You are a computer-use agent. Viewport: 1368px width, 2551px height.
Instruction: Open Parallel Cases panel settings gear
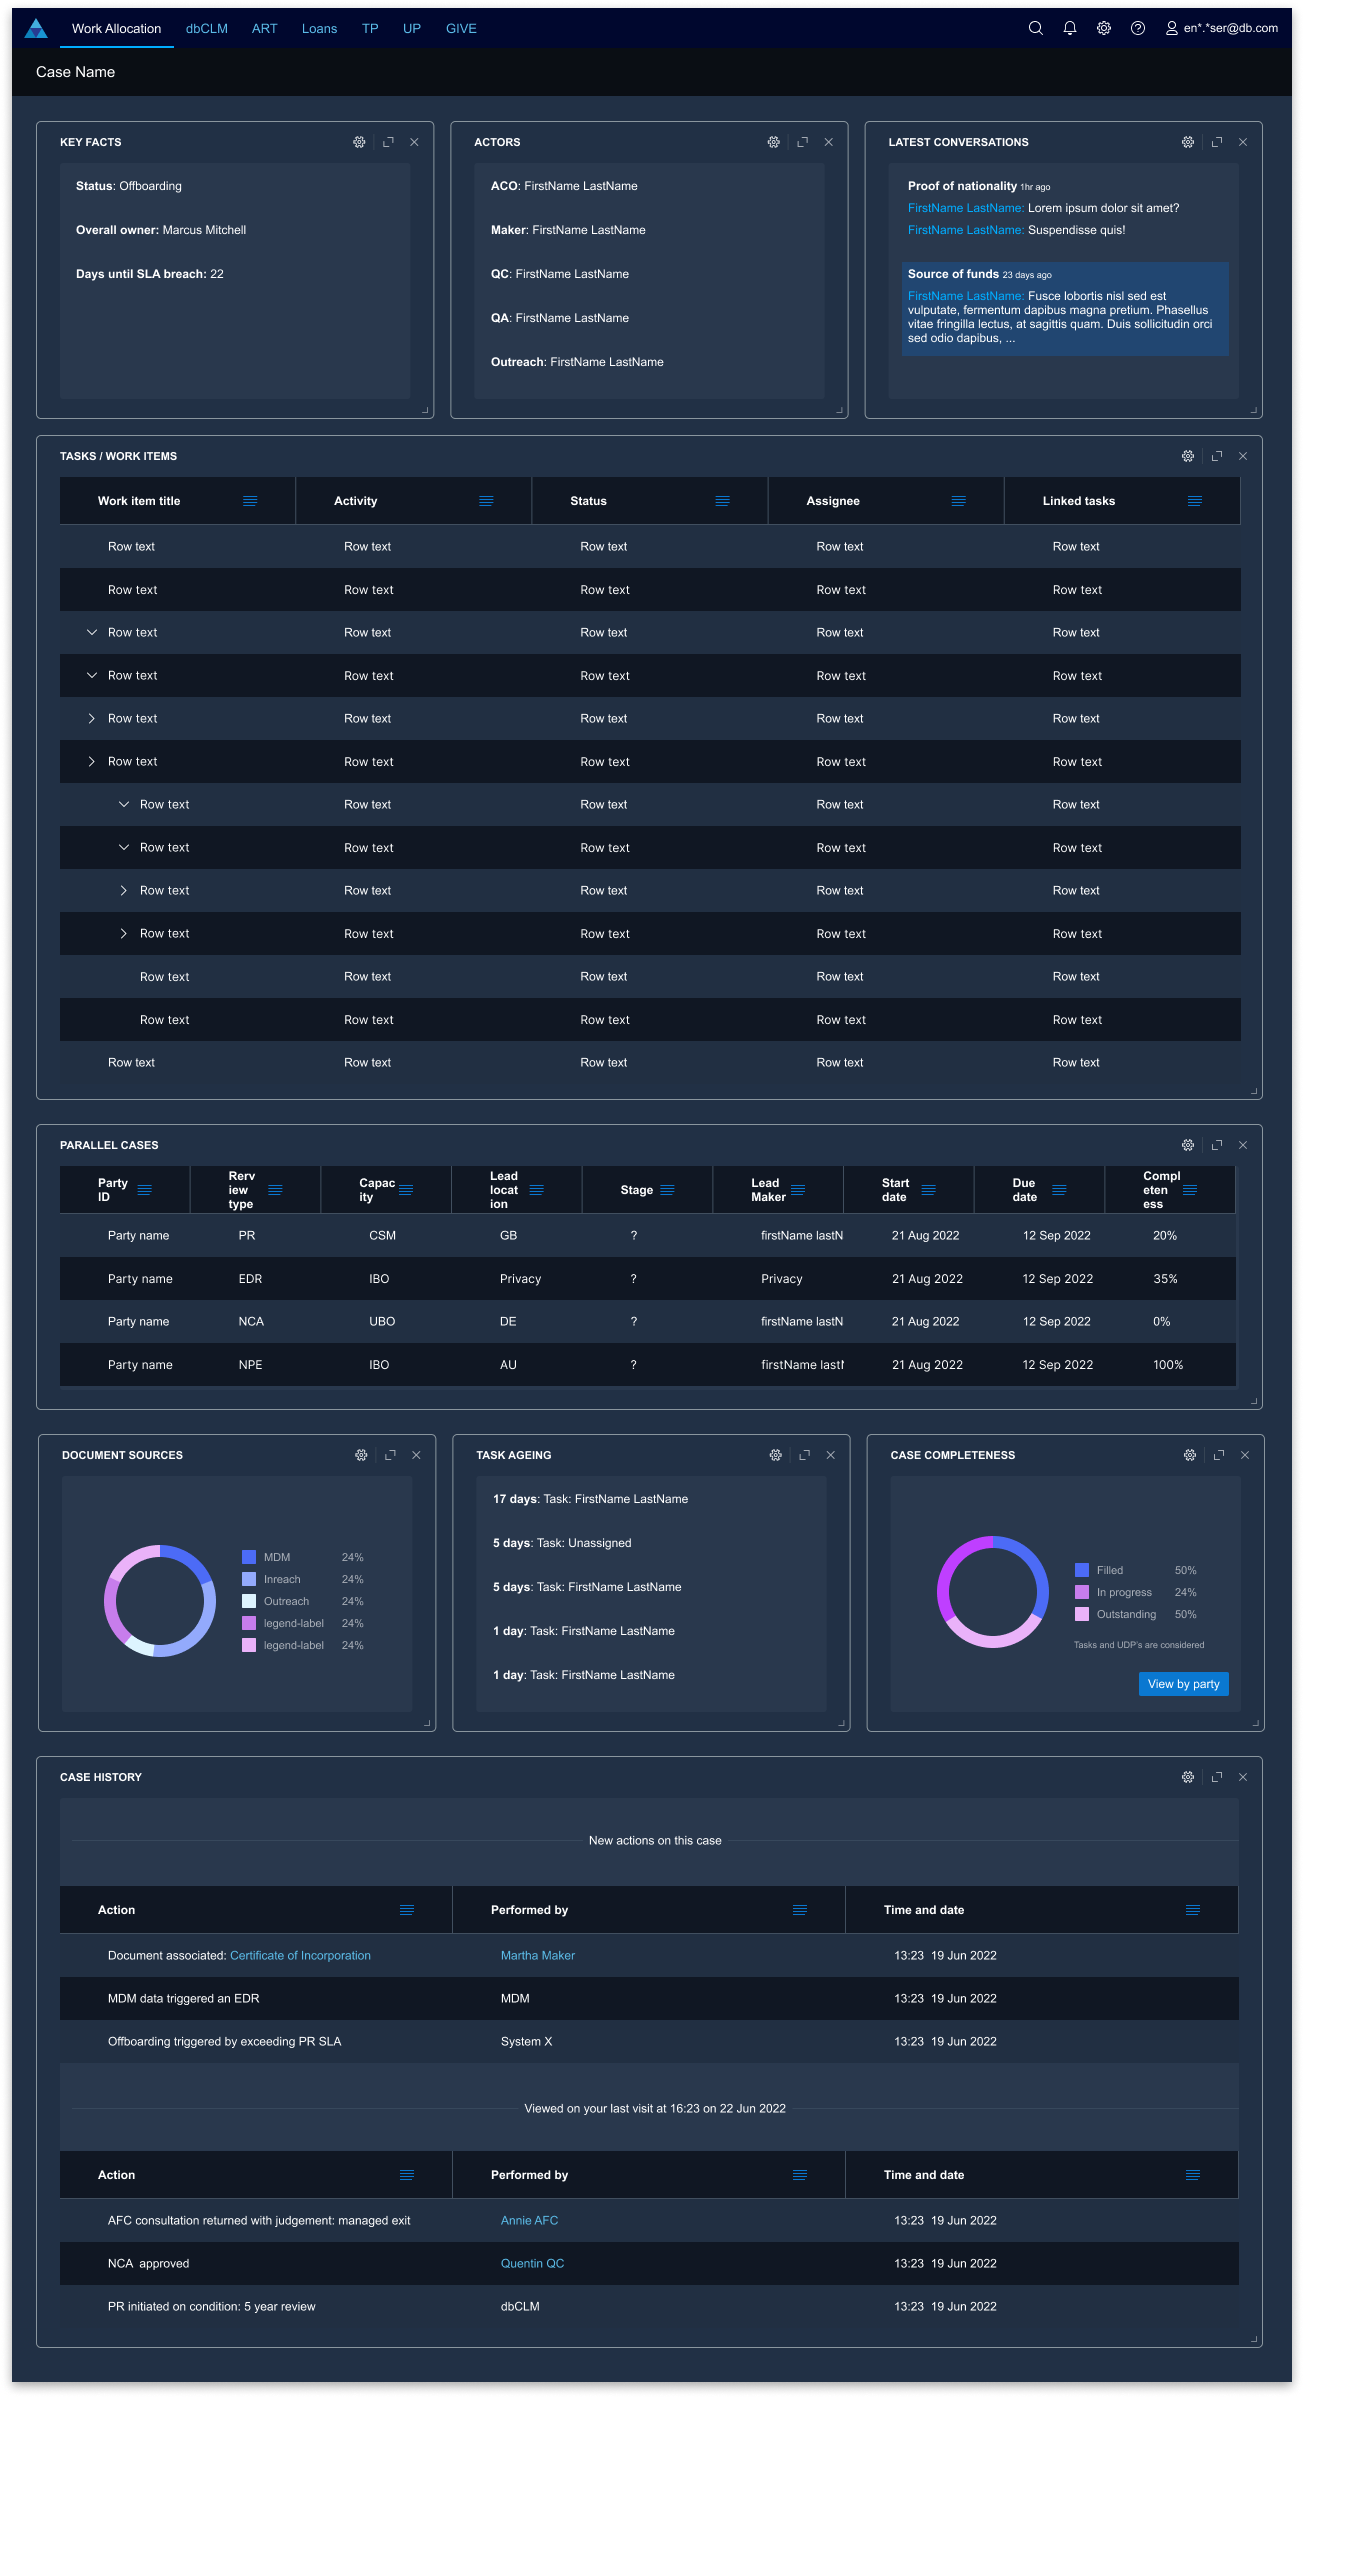[x=1188, y=1145]
